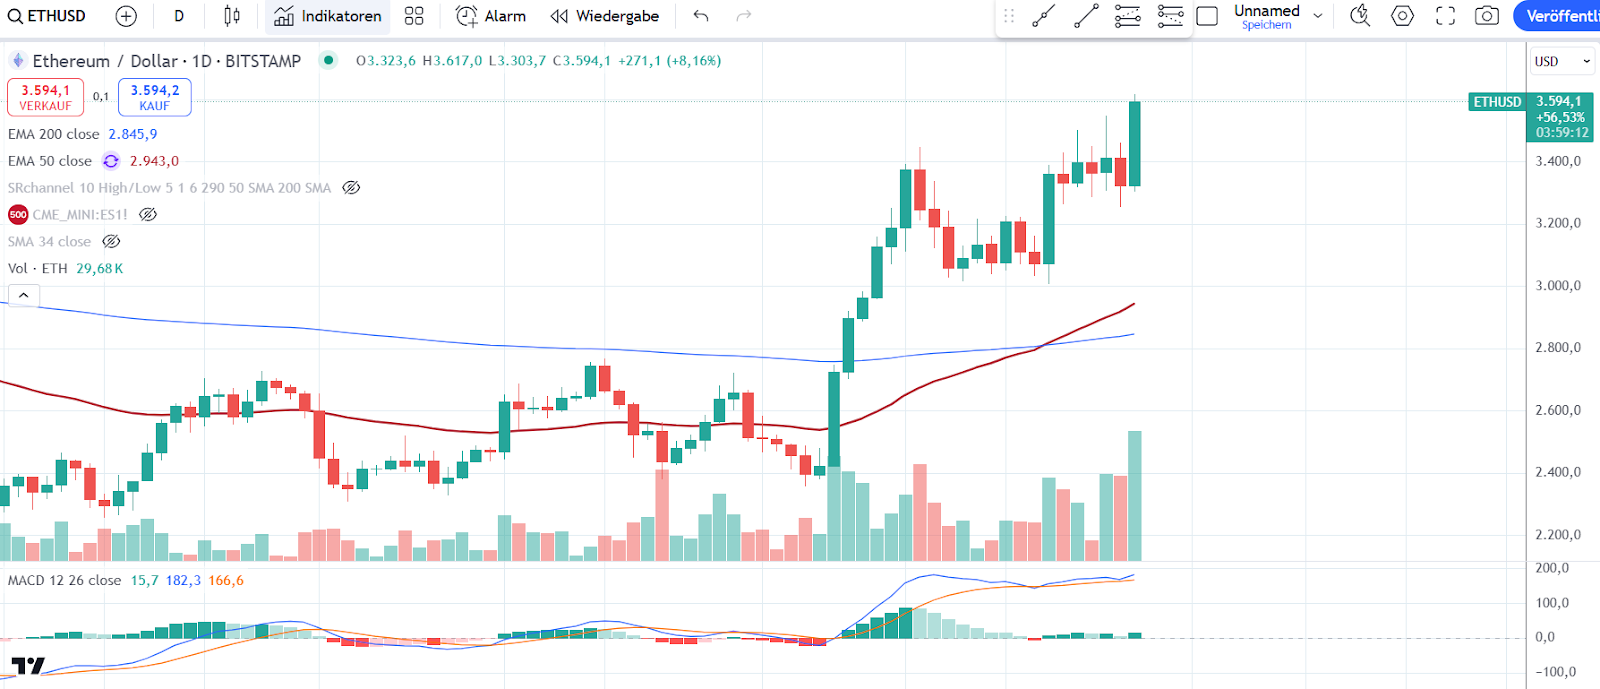1600x689 pixels.
Task: Click the countdown timer 03:59:12
Action: click(1562, 133)
